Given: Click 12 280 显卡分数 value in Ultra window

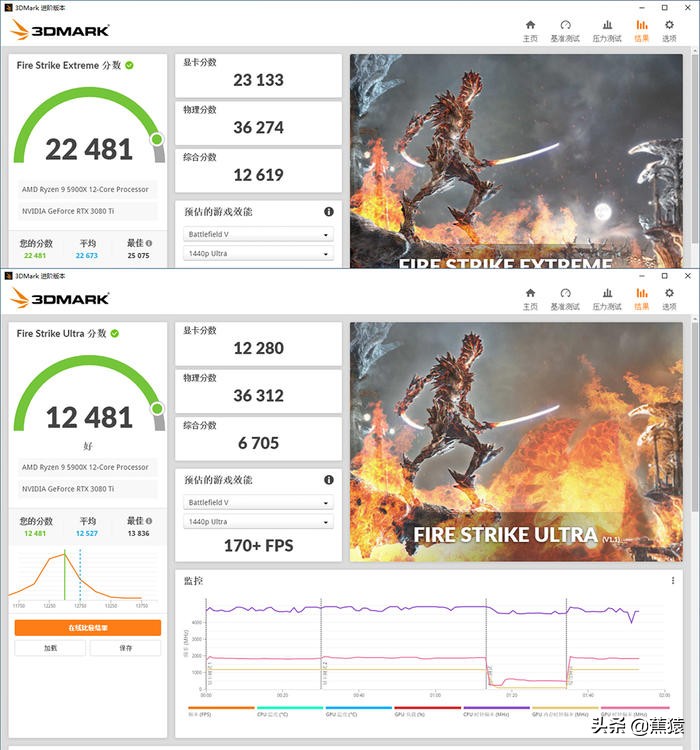Looking at the screenshot, I should point(258,348).
